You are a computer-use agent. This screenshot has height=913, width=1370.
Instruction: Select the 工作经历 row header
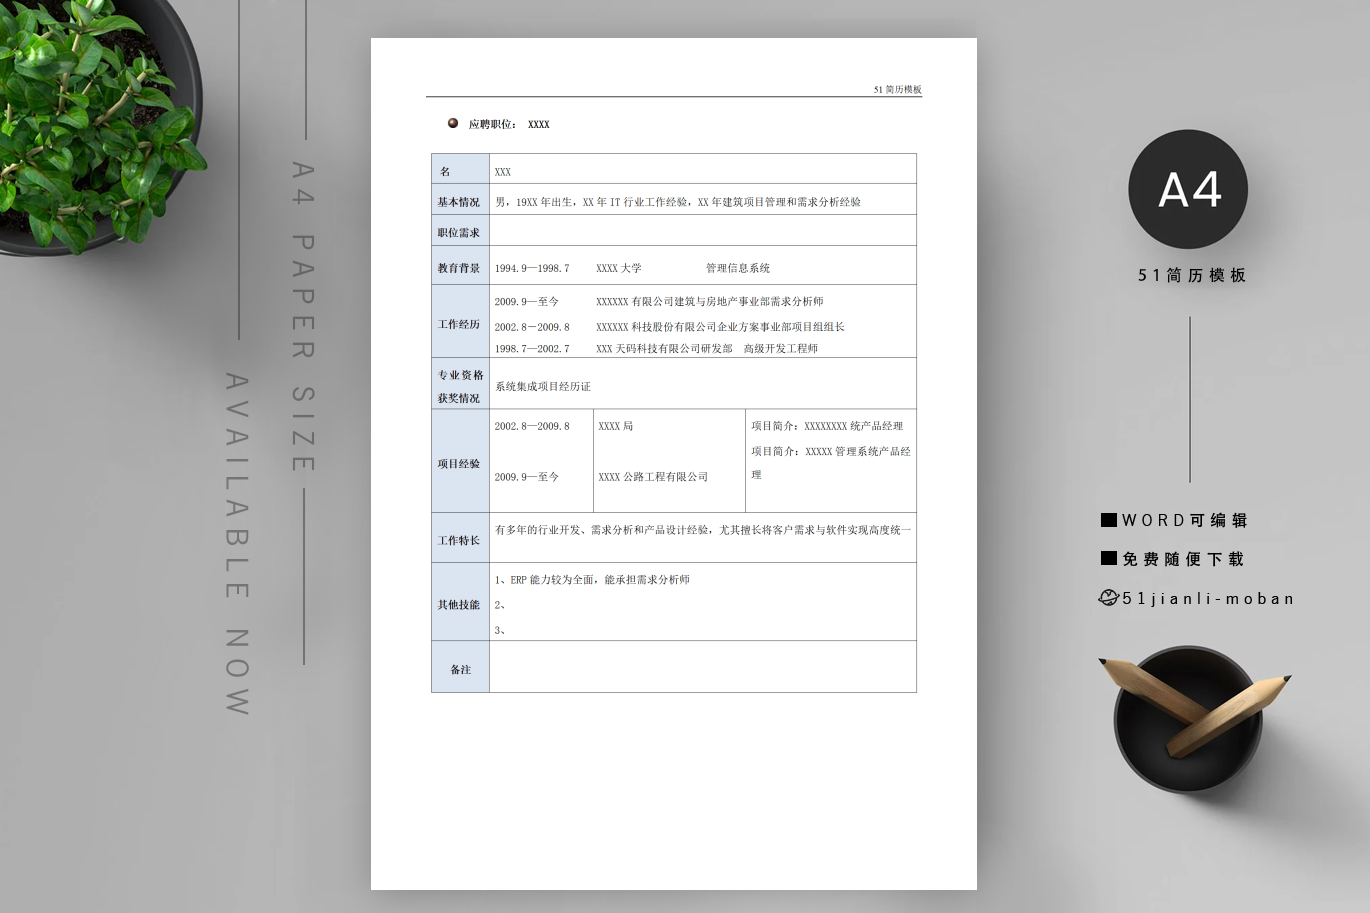[460, 322]
